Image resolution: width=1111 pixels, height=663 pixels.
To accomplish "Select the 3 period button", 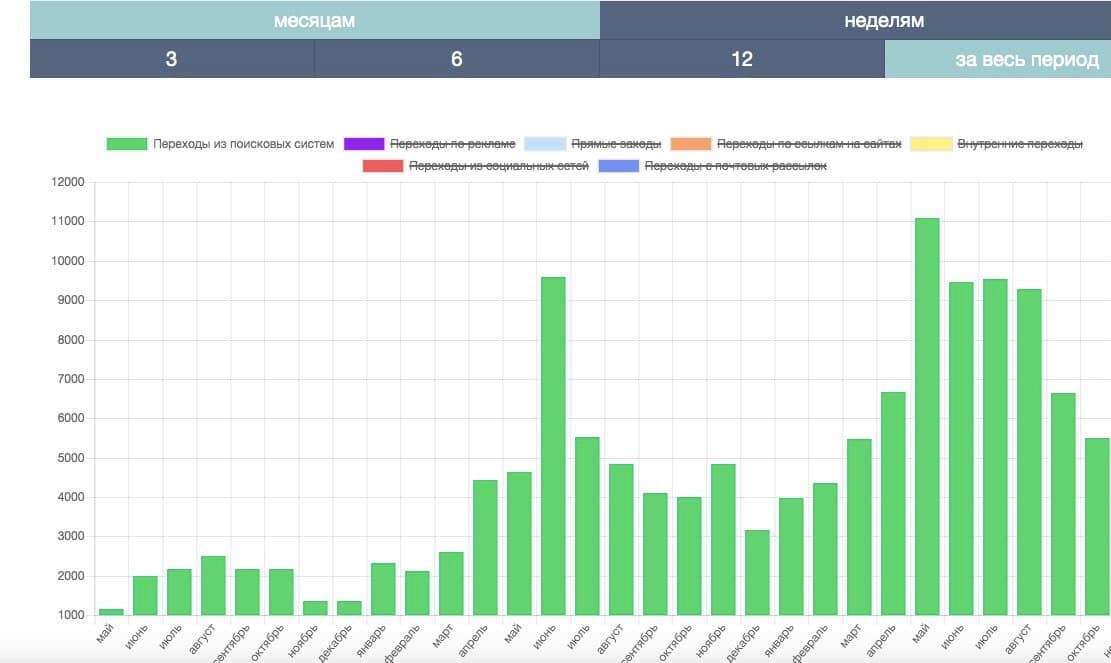I will click(x=171, y=59).
